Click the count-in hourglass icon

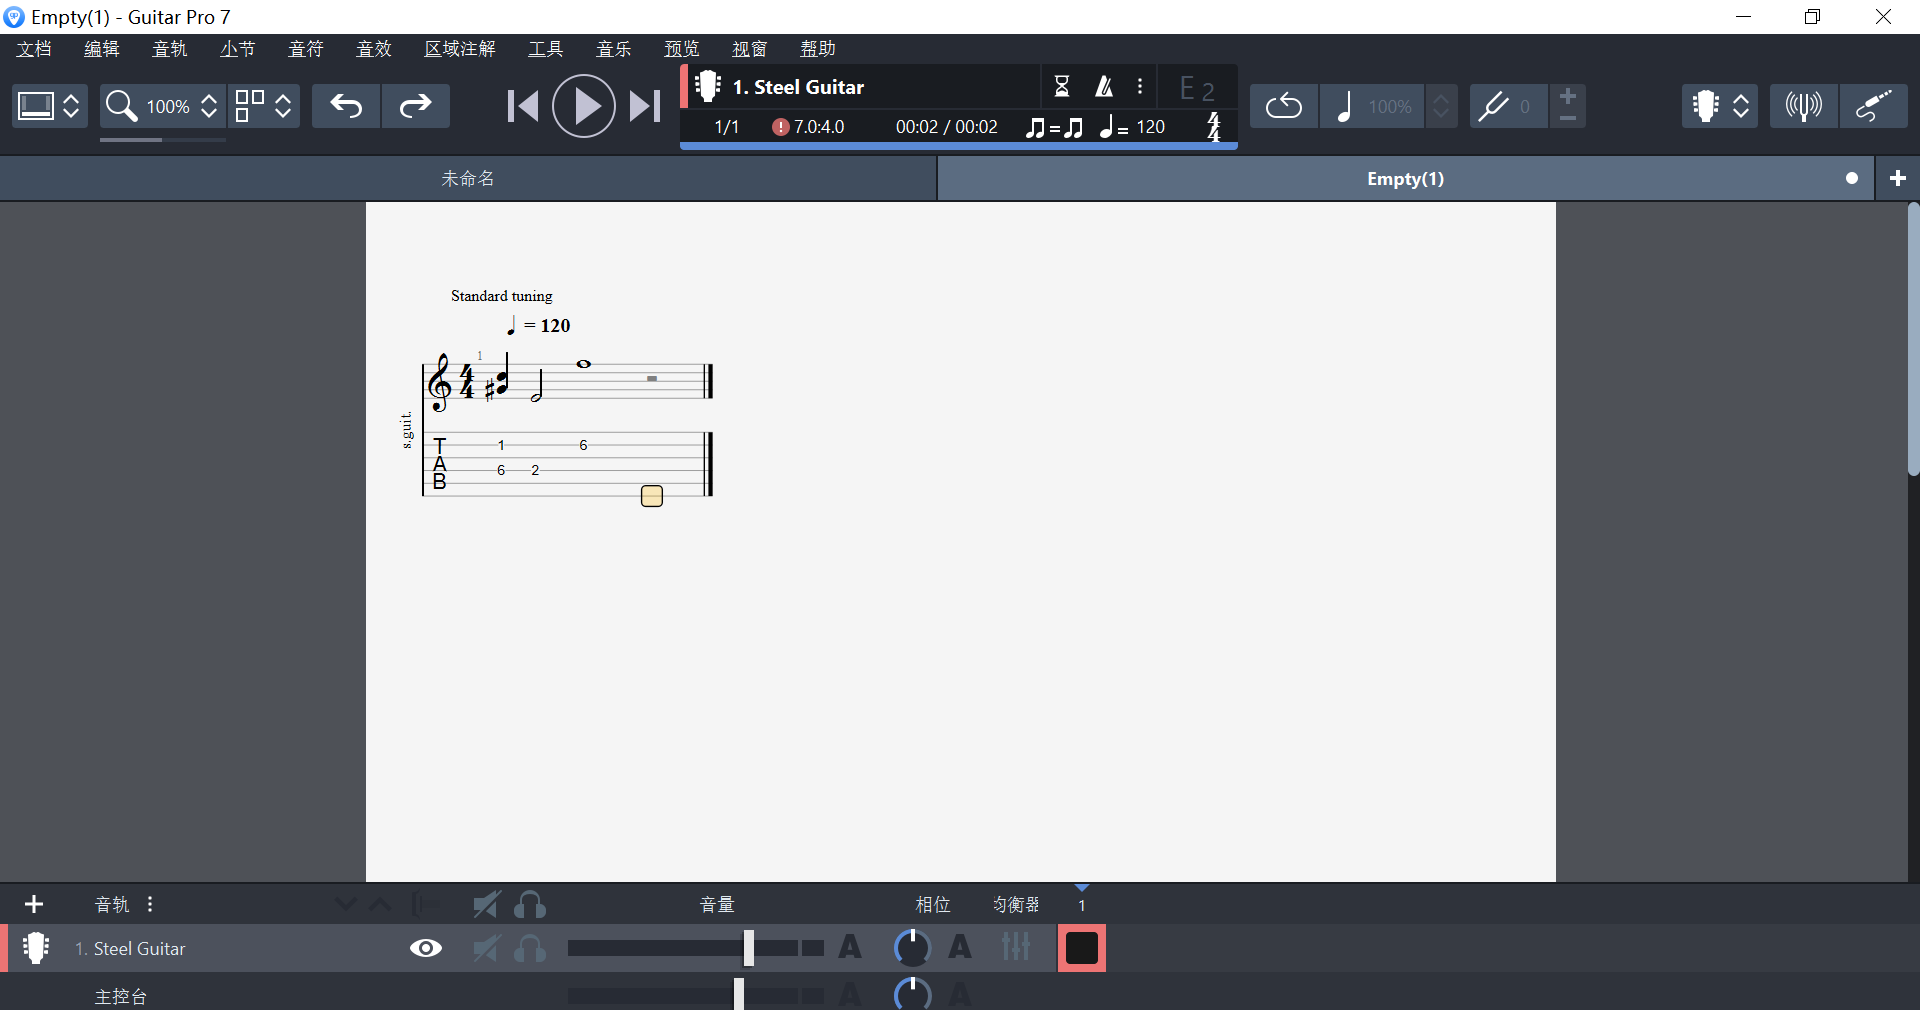(1062, 87)
